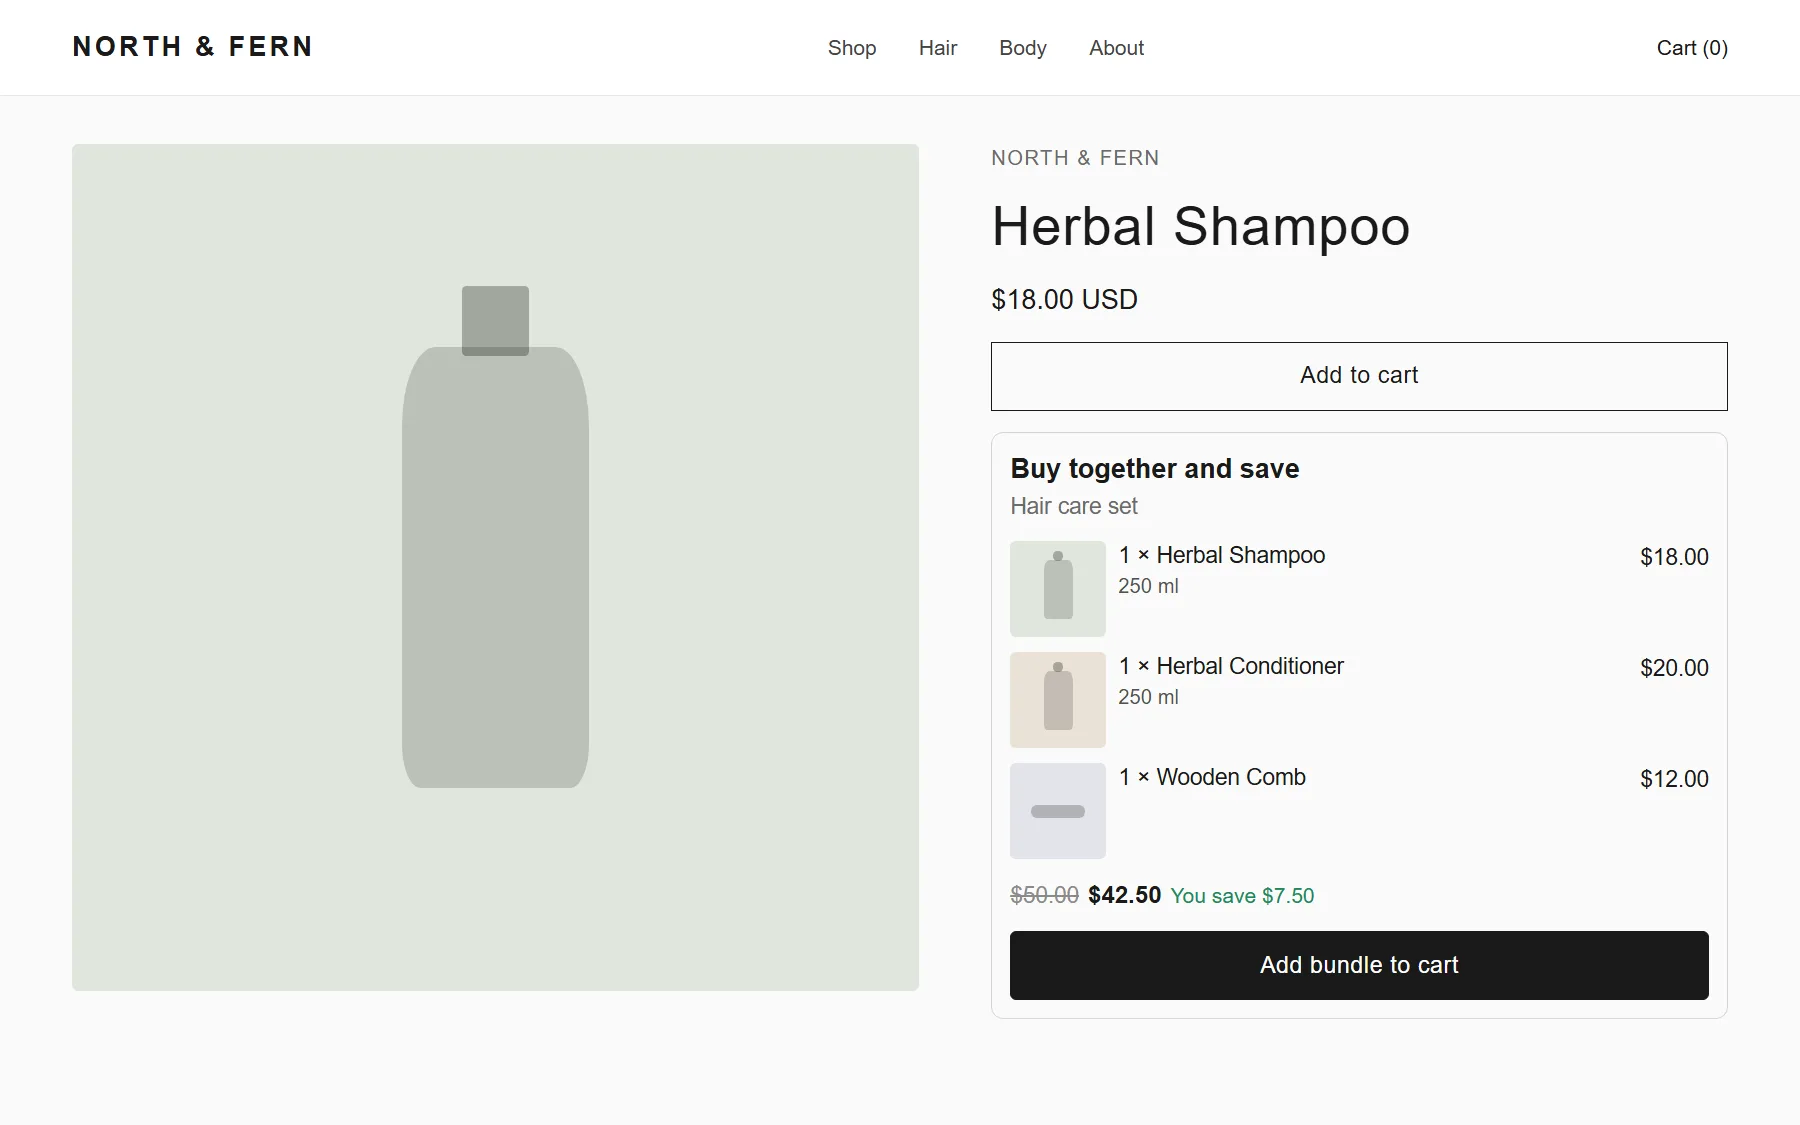This screenshot has height=1125, width=1800.
Task: Click the Wooden Comb bundle thumbnail
Action: (x=1058, y=811)
